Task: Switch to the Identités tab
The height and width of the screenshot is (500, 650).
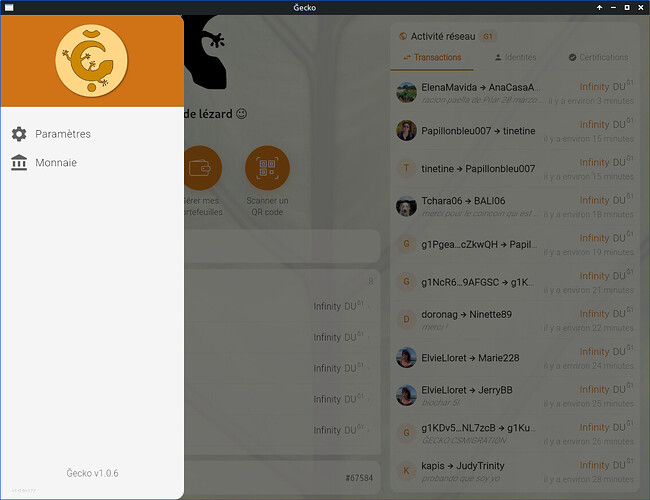Action: click(x=515, y=58)
